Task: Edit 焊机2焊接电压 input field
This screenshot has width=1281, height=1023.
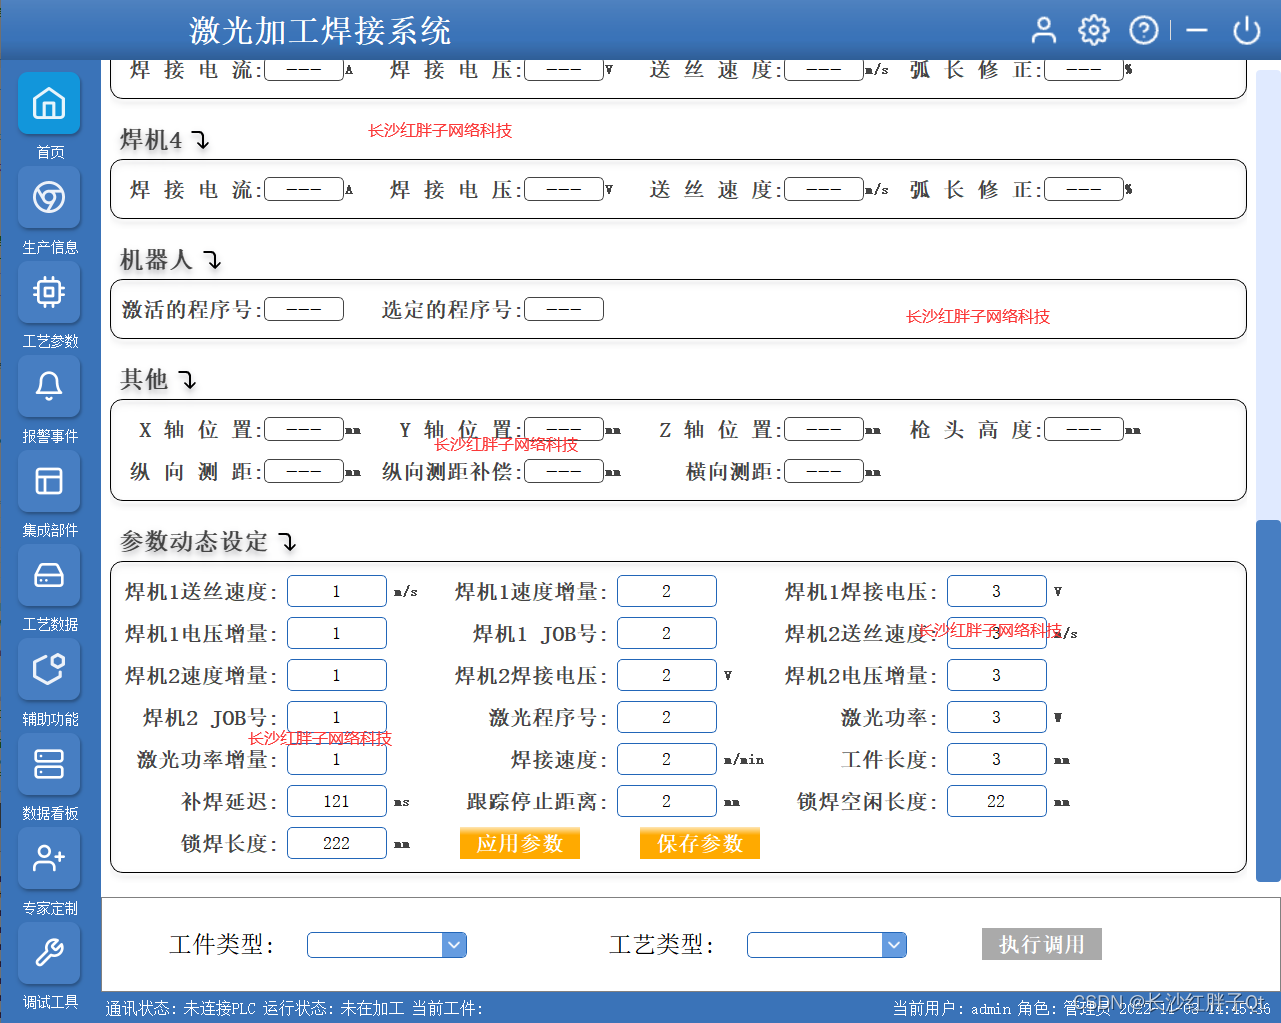Action: 667,675
